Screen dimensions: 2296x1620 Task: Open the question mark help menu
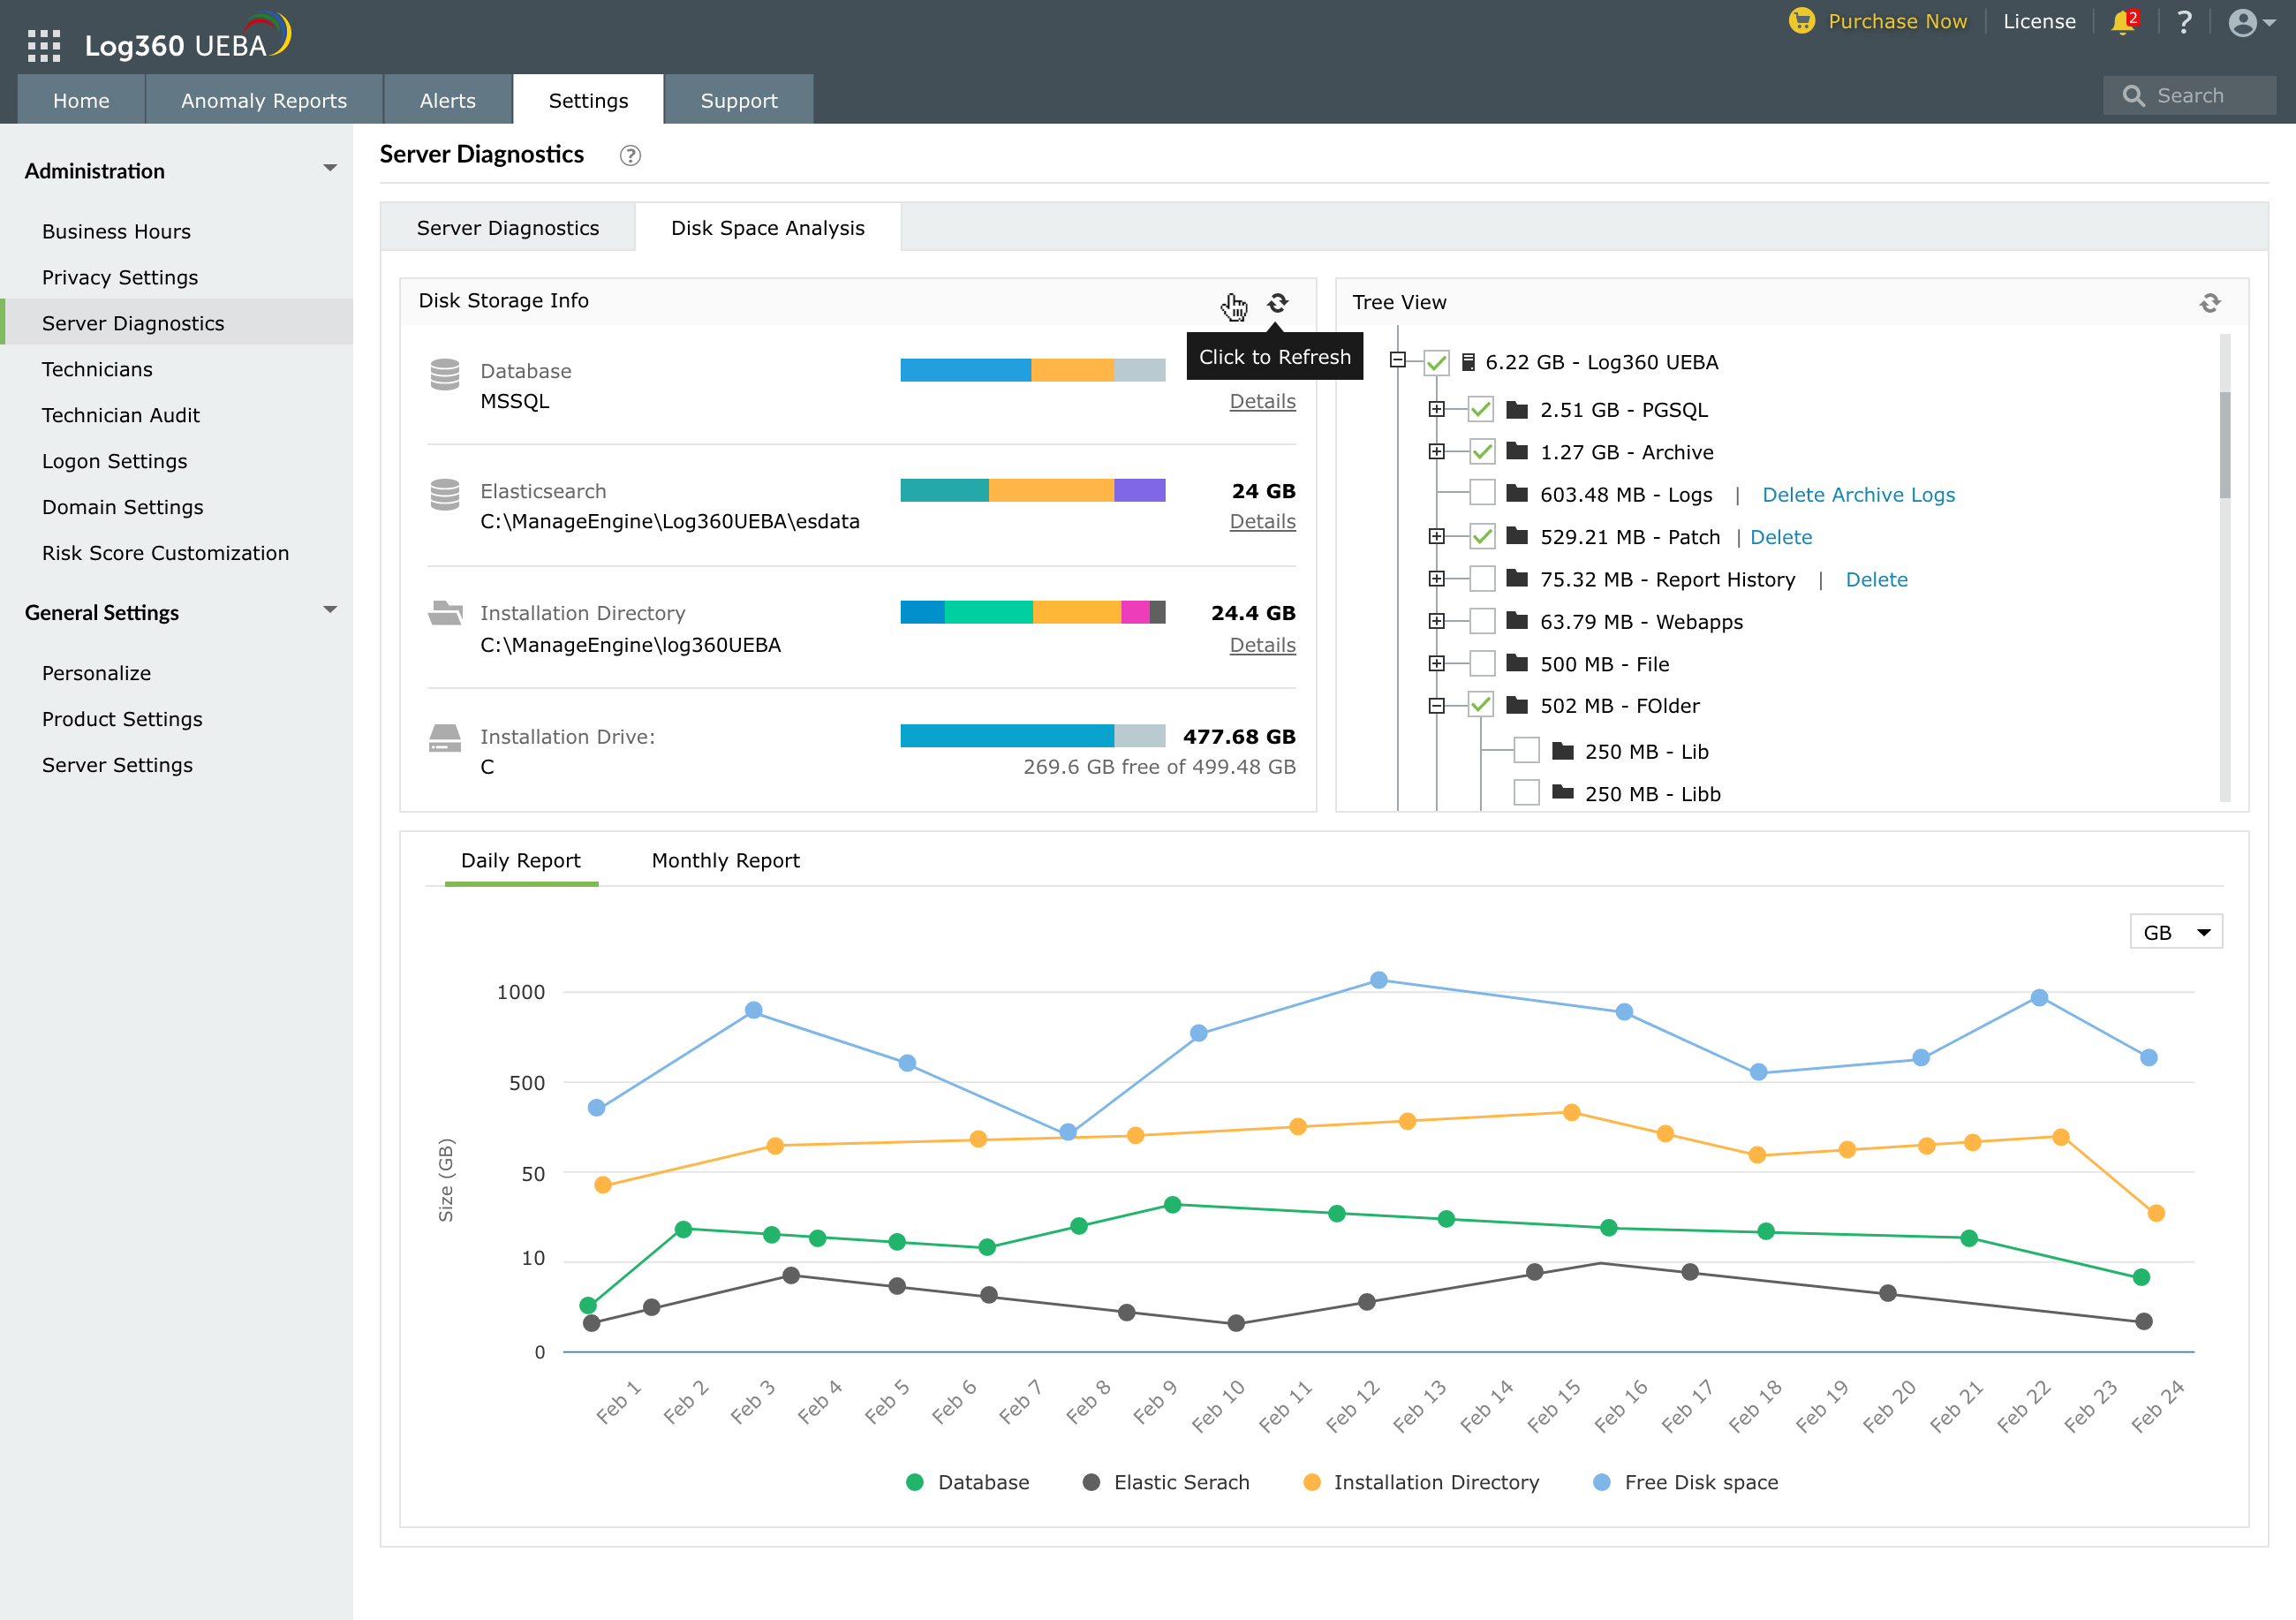click(x=2184, y=22)
